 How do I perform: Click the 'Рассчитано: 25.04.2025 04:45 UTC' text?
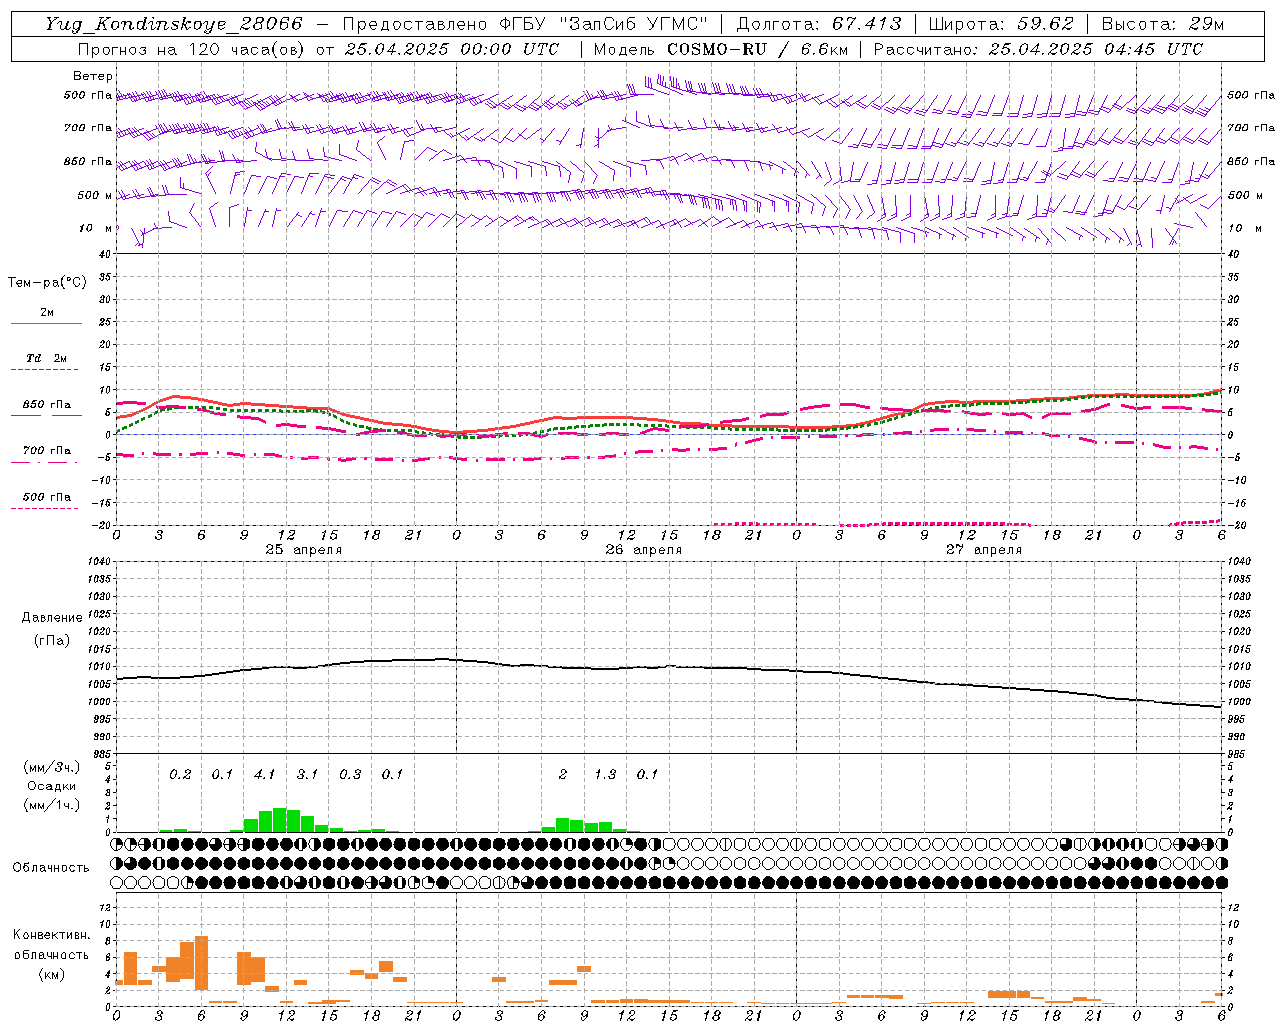pyautogui.click(x=1037, y=49)
